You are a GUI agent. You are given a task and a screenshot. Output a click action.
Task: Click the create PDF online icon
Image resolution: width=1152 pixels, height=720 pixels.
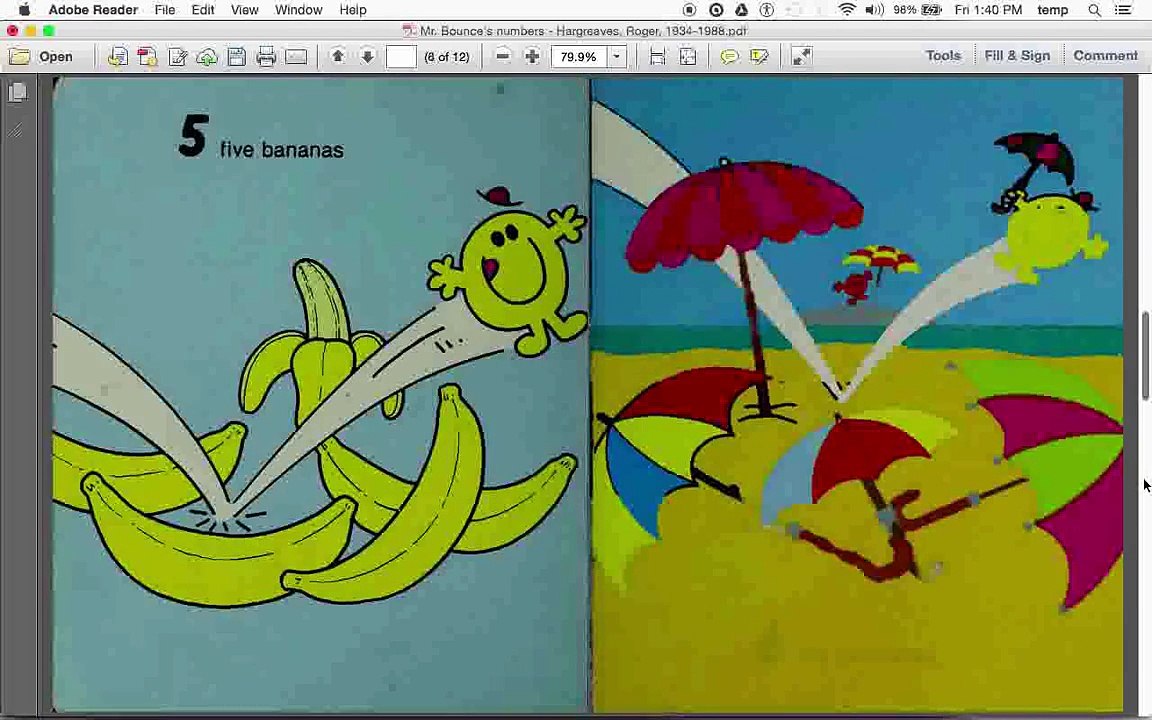pyautogui.click(x=148, y=57)
